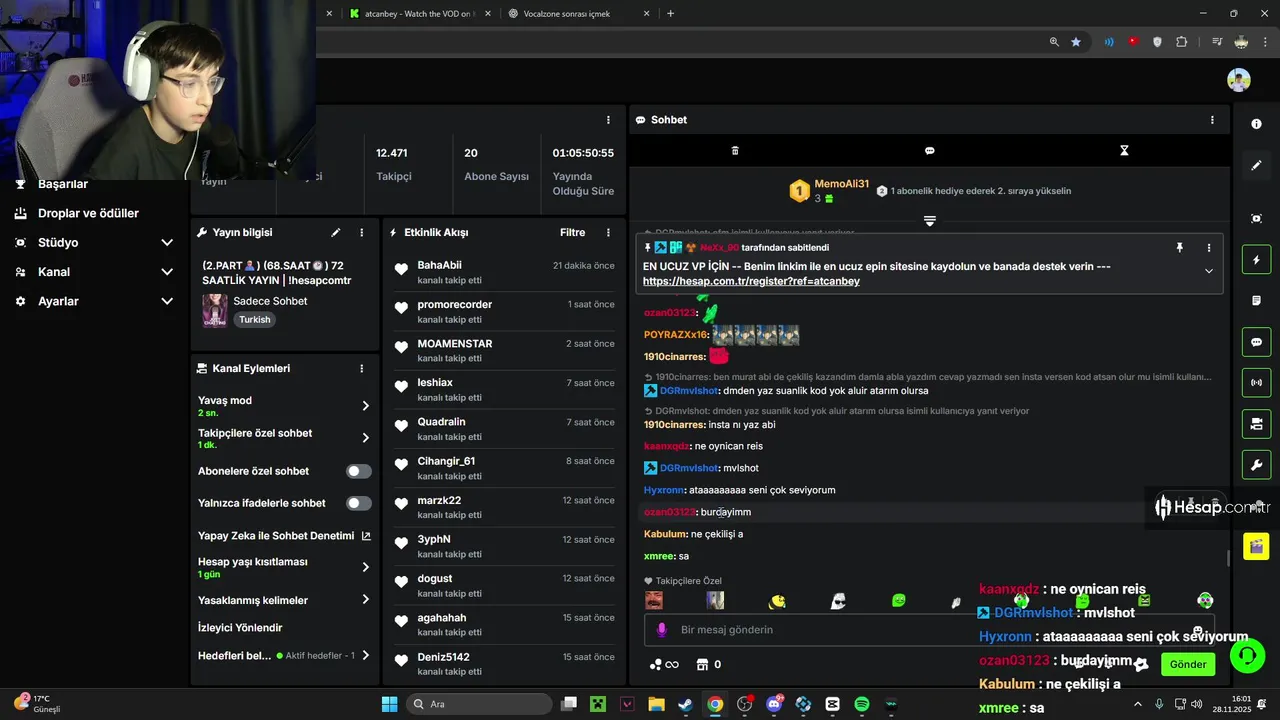Click the yellow clapperboard icon
Screen dimensions: 1280x720
pos(1256,546)
